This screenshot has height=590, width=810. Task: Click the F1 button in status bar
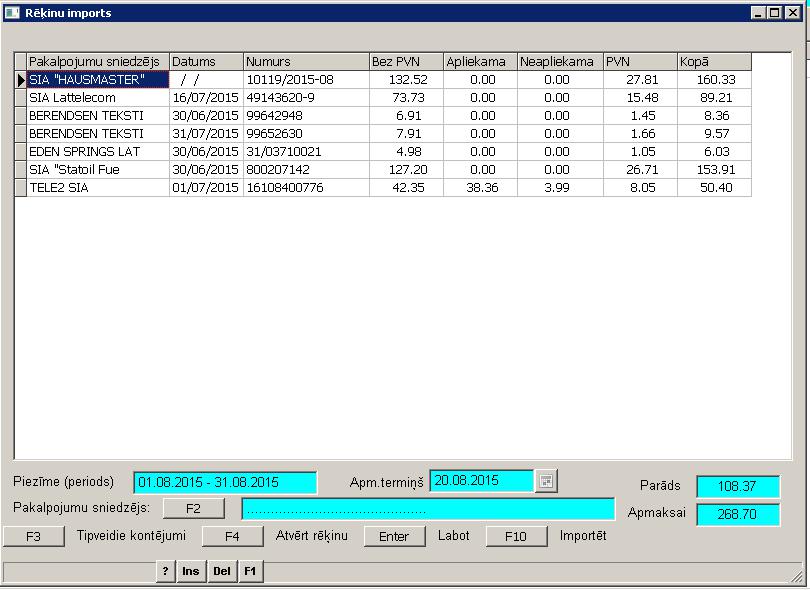(250, 571)
